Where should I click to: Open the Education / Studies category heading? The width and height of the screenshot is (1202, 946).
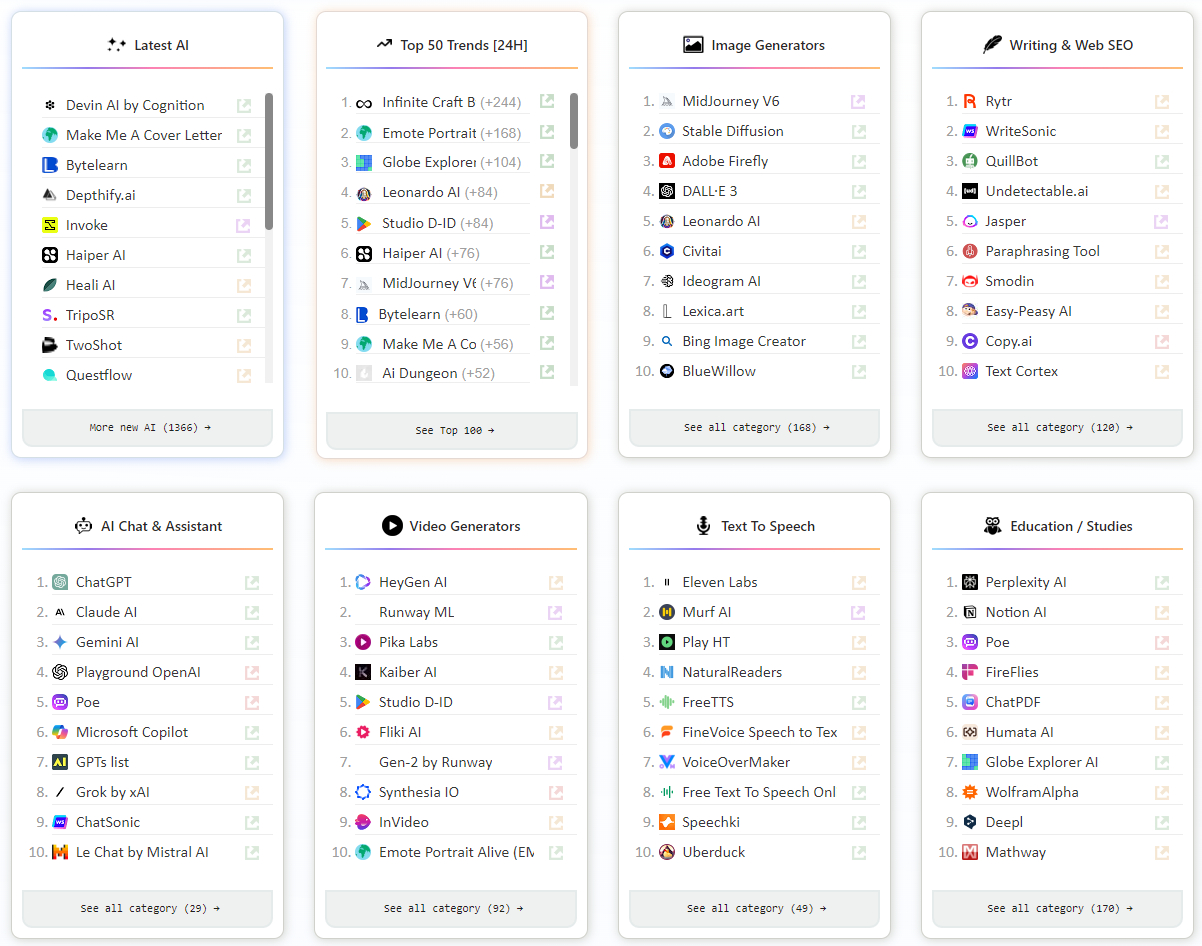[1058, 526]
